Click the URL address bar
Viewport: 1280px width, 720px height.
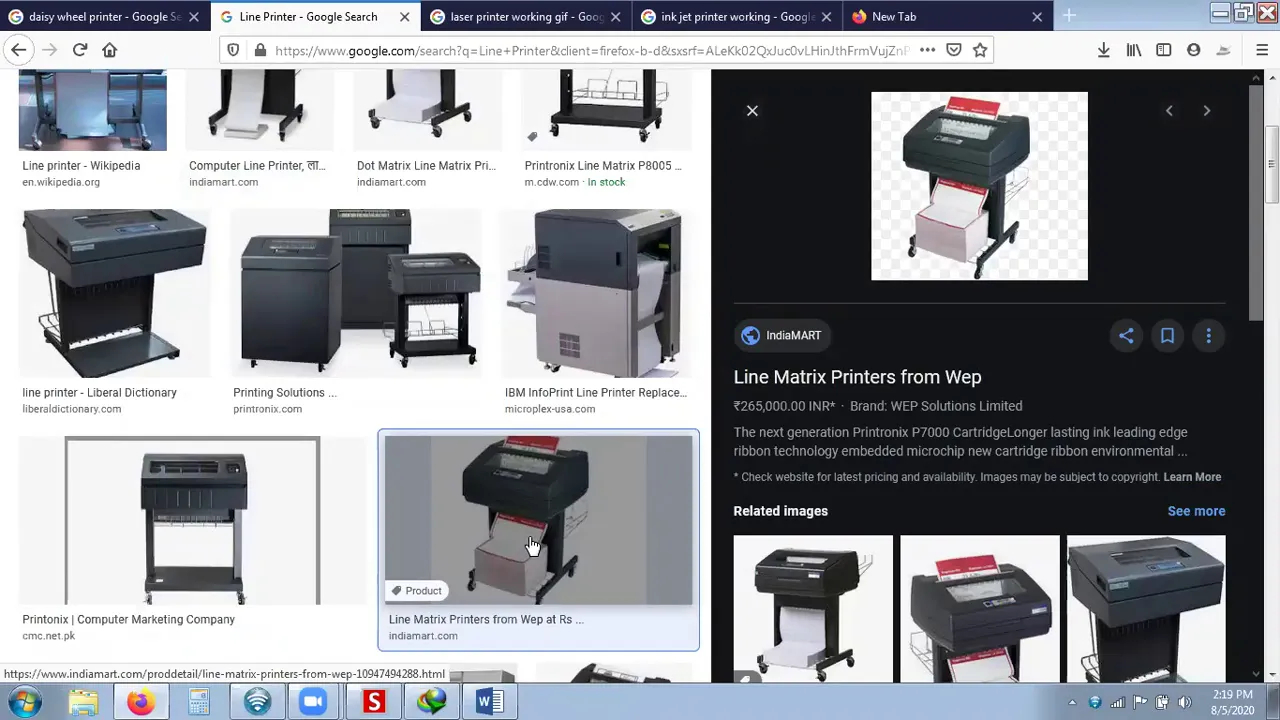[x=590, y=50]
